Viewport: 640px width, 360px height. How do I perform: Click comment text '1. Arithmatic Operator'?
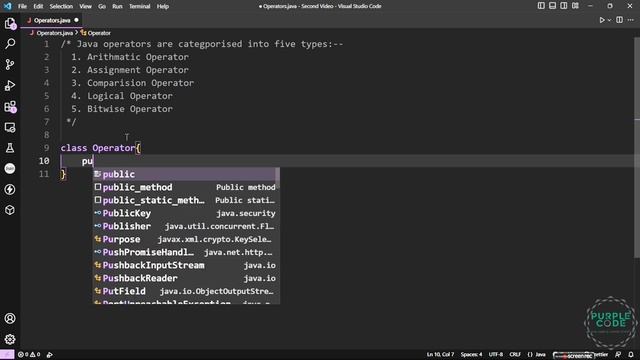(x=130, y=57)
